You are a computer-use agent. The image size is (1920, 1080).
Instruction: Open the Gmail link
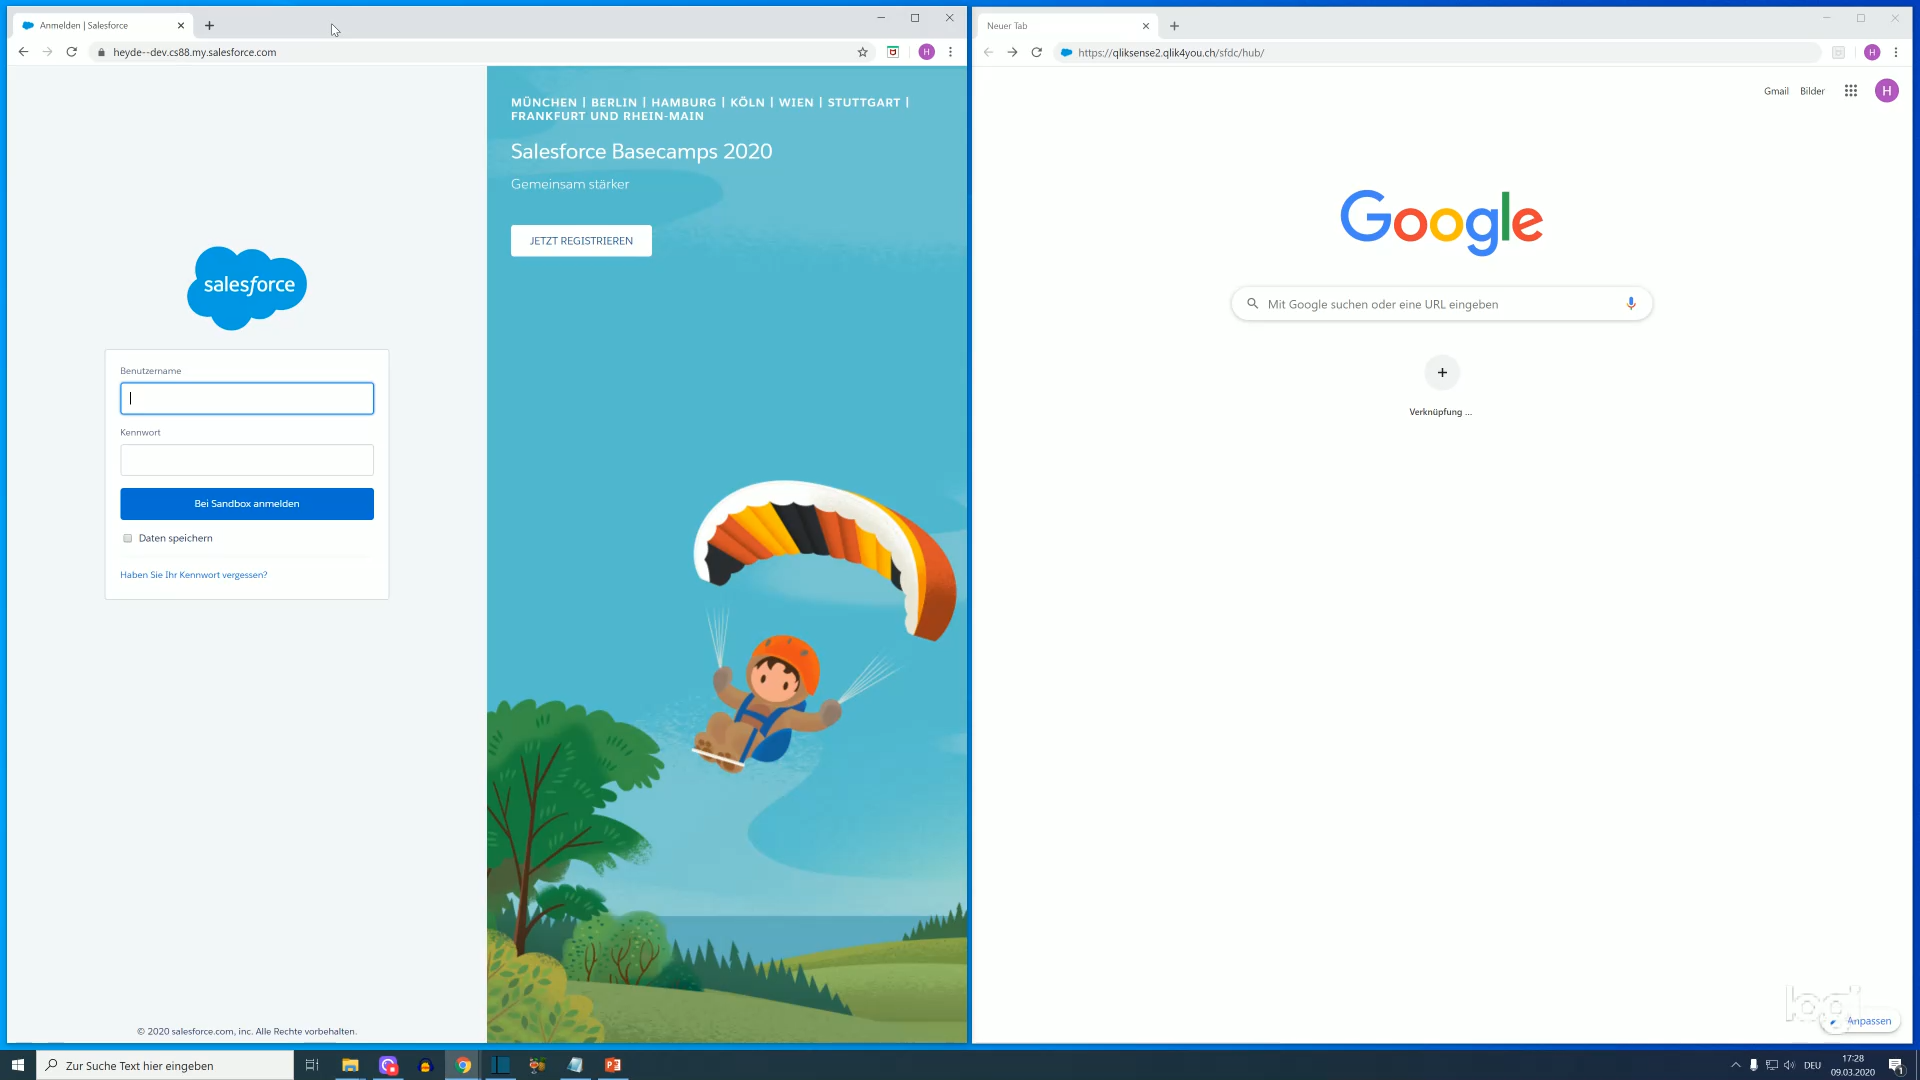pyautogui.click(x=1776, y=91)
